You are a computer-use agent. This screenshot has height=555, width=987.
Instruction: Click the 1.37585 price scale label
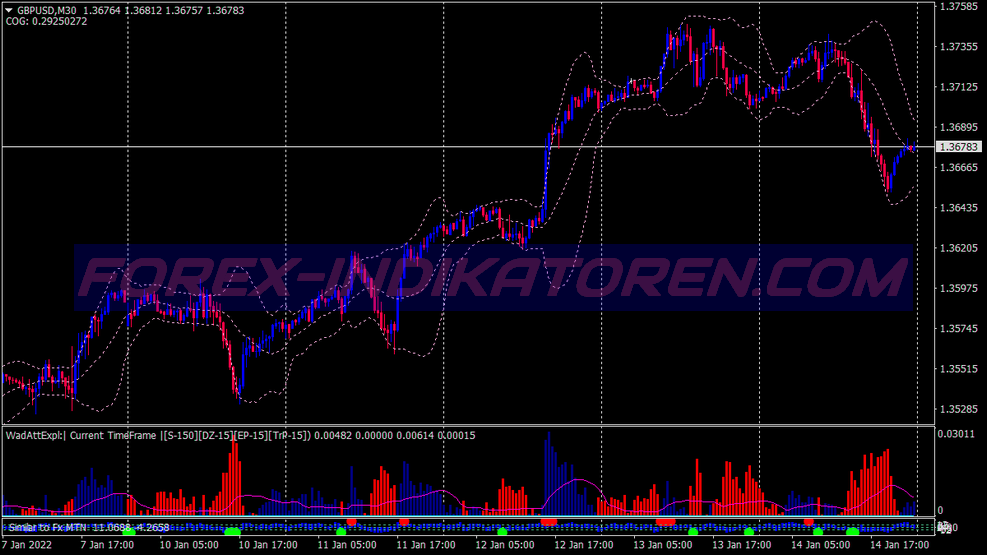tap(959, 6)
